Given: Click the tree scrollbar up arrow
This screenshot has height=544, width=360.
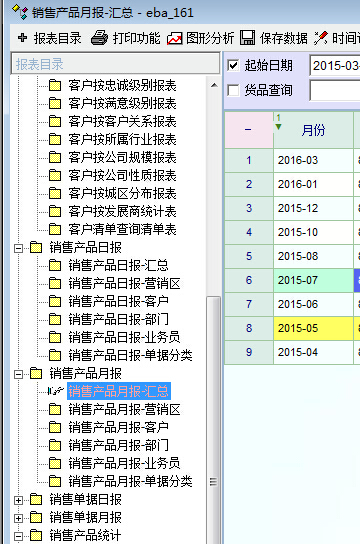Looking at the screenshot, I should [214, 85].
